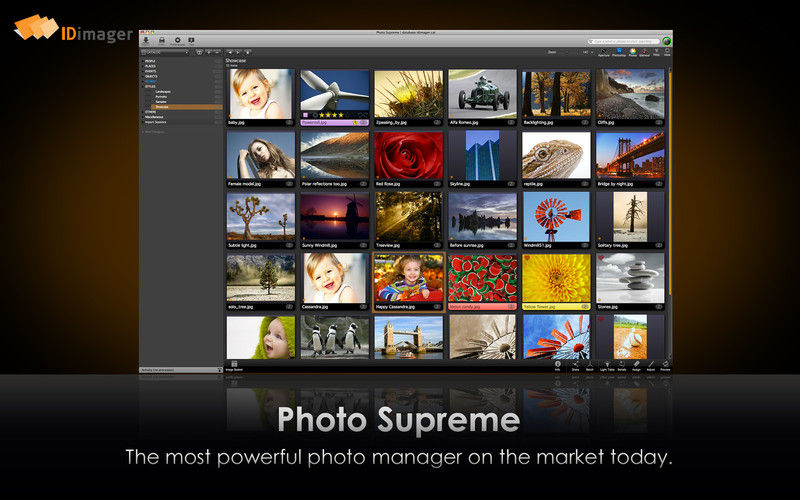Viewport: 800px width, 500px height.
Task: Click the Adjust icon in bottom bar
Action: [x=651, y=364]
